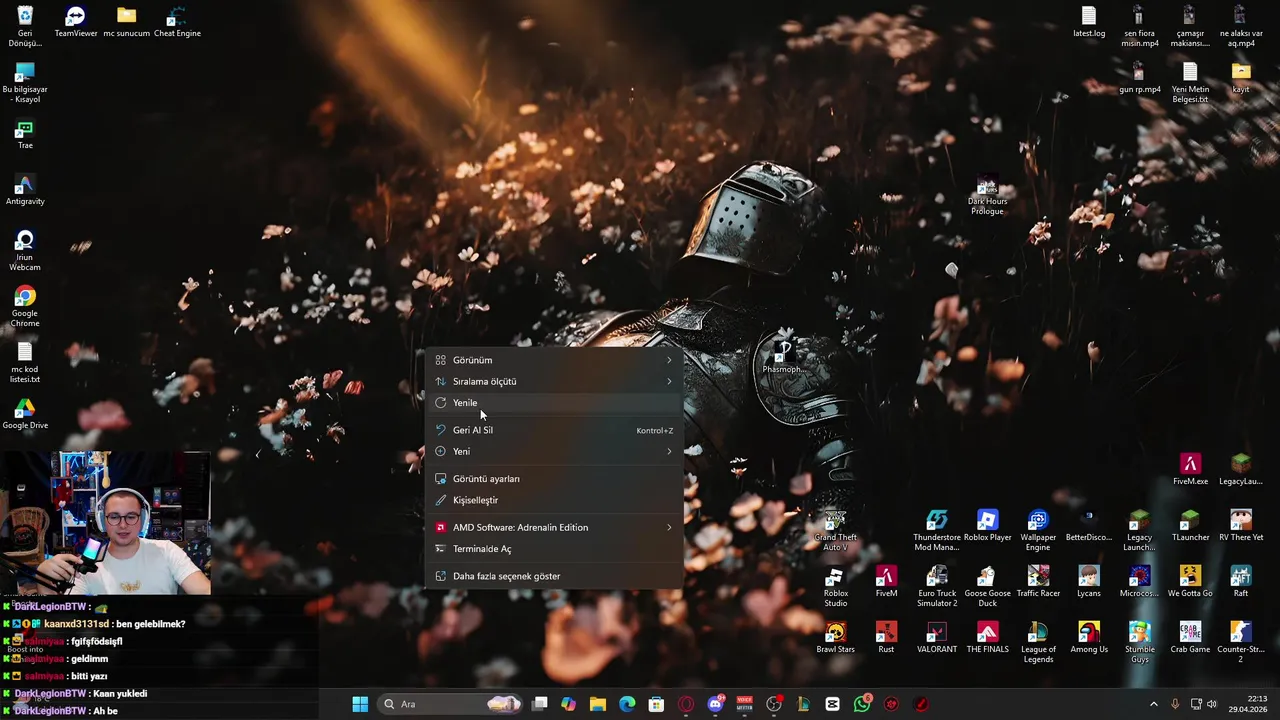
Task: Open the kayıt folder icon
Action: [x=1241, y=78]
